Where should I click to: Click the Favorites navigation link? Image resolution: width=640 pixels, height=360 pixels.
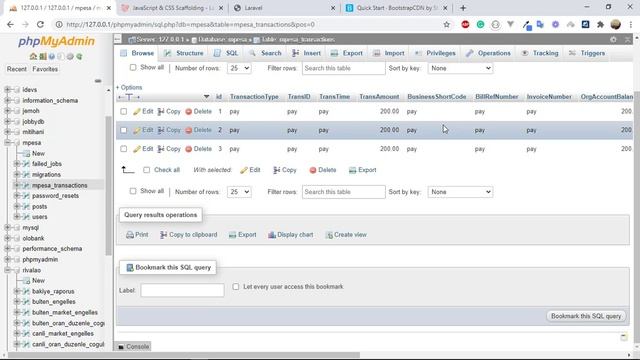click(45, 69)
